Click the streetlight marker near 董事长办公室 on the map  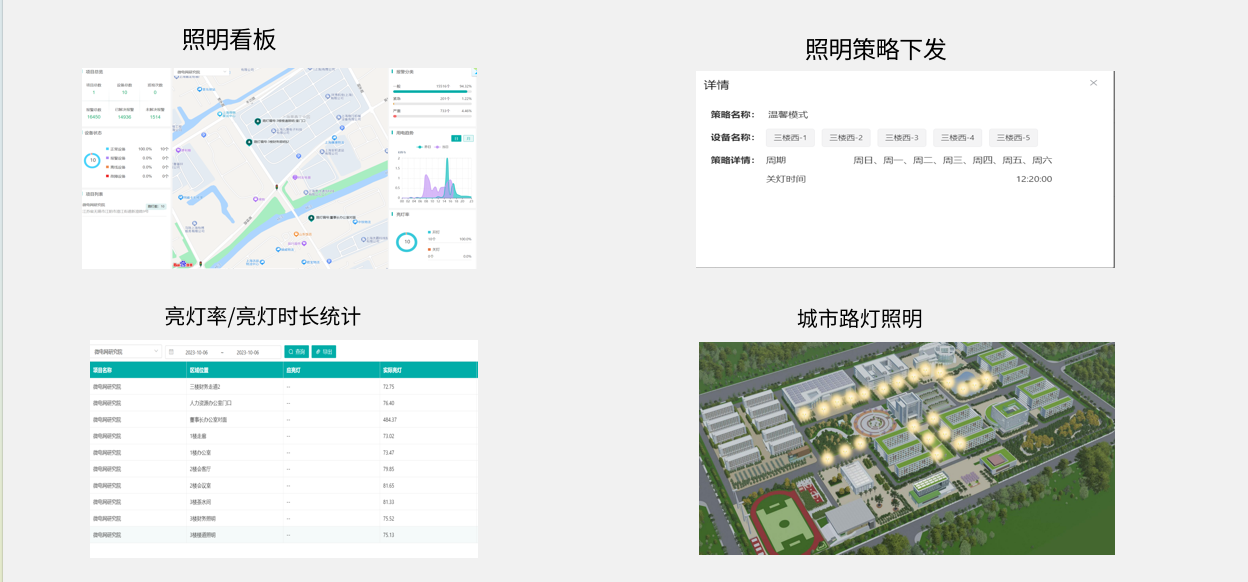312,217
